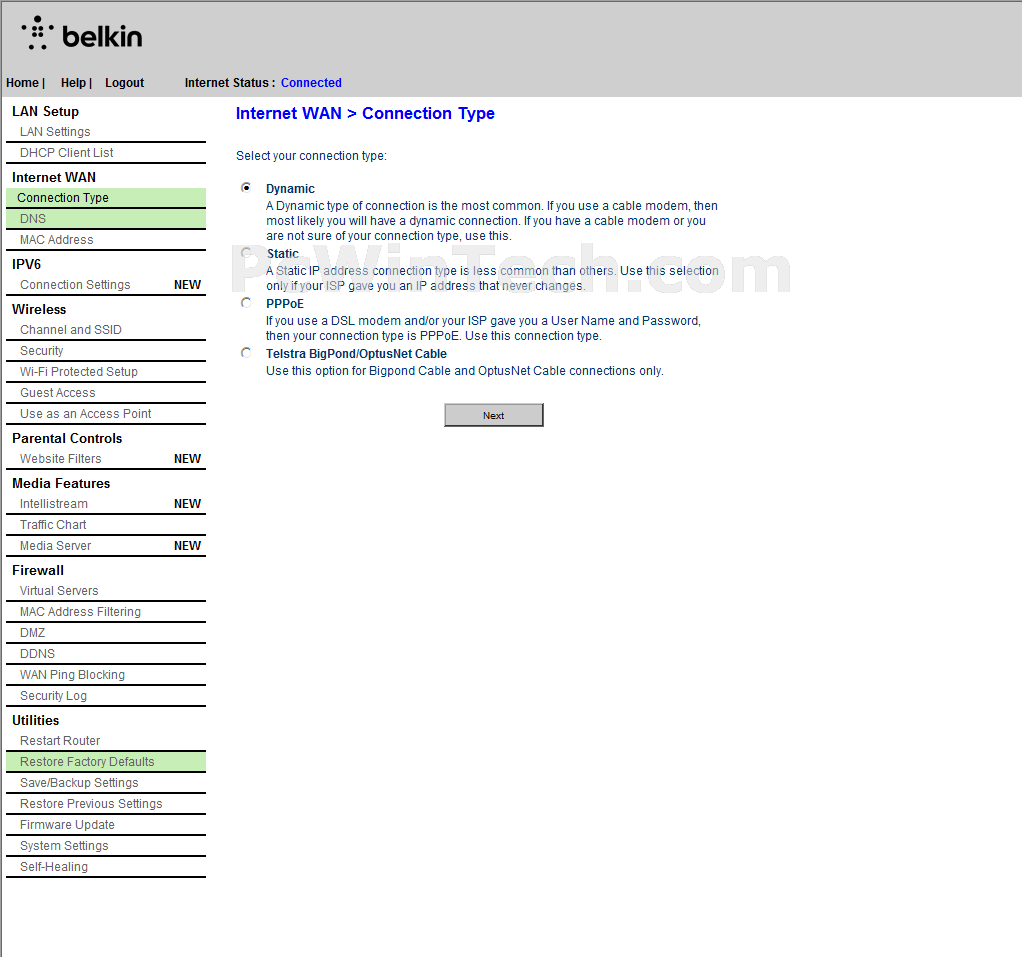Screen dimensions: 1022x957
Task: Open System Settings page
Action: (64, 846)
